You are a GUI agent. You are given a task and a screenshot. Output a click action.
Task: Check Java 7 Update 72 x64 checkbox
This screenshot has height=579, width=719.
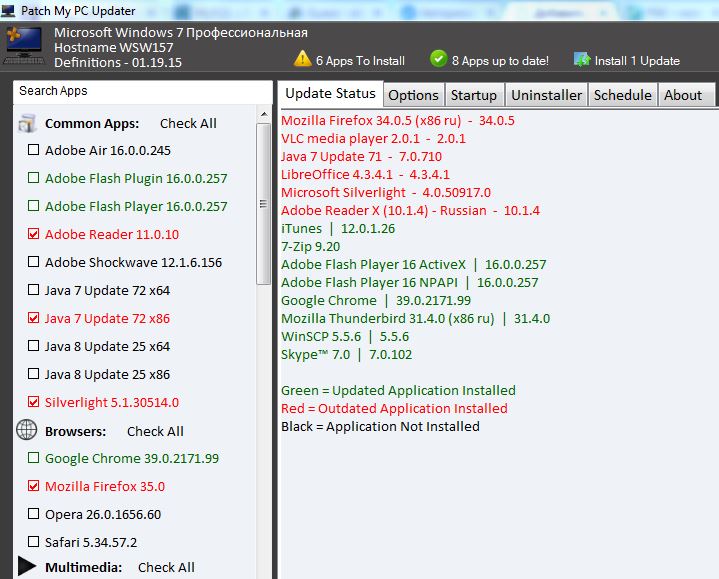[33, 289]
